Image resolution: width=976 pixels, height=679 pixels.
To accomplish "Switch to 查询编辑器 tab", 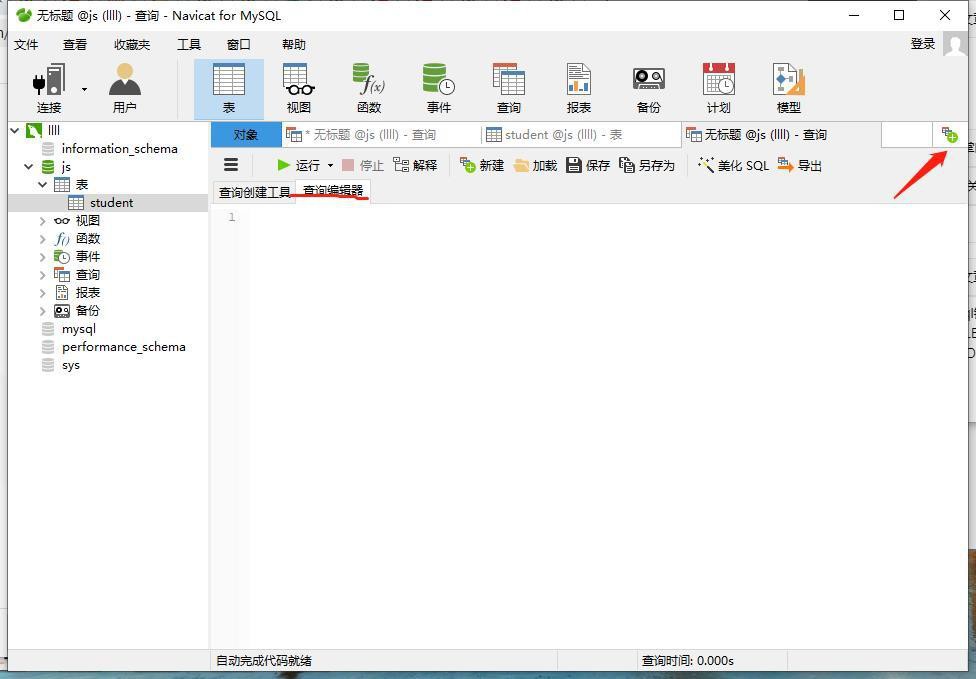I will click(x=333, y=190).
